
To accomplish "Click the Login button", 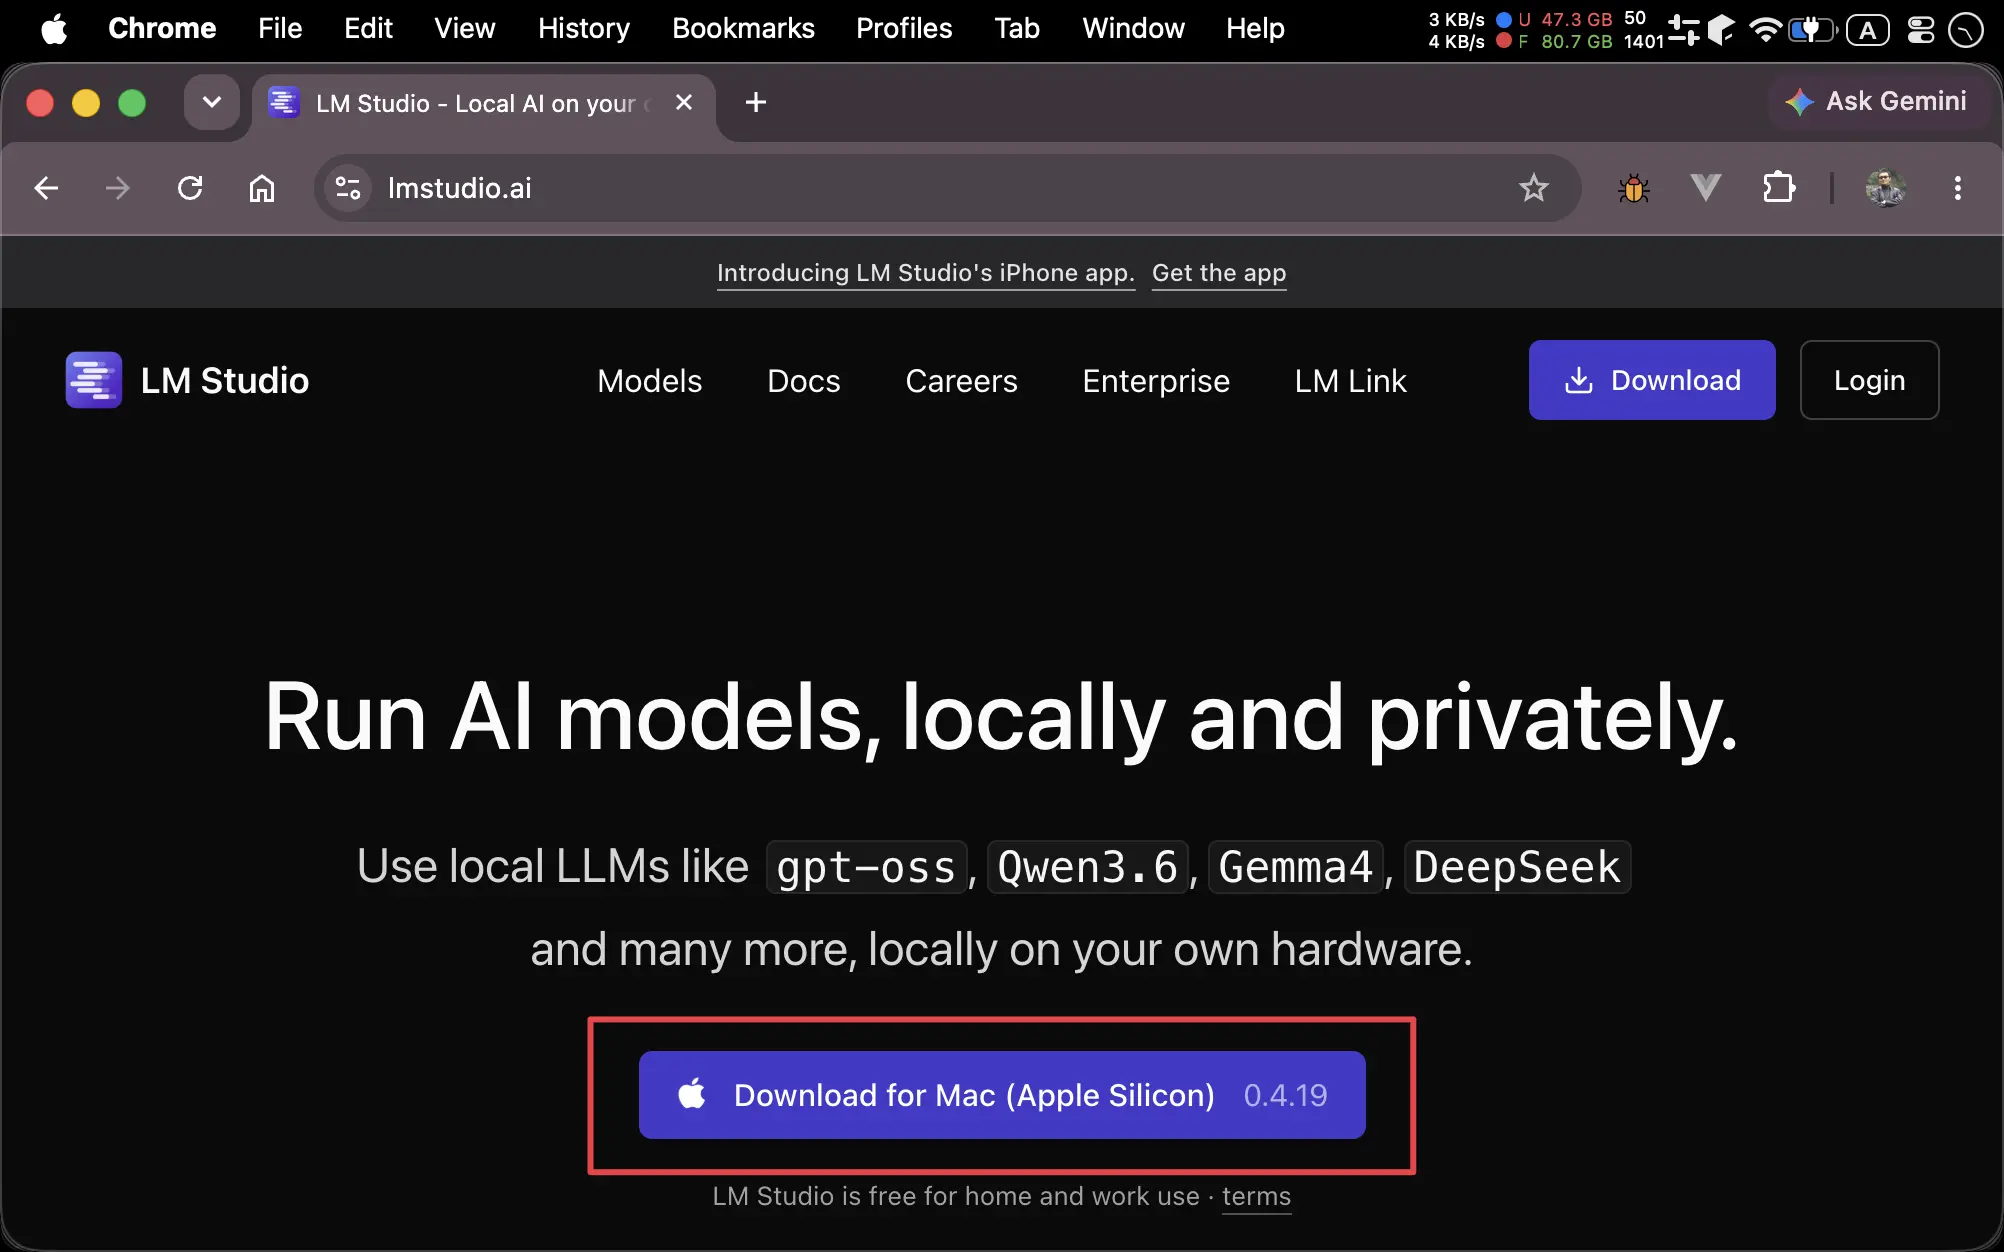I will tap(1869, 380).
